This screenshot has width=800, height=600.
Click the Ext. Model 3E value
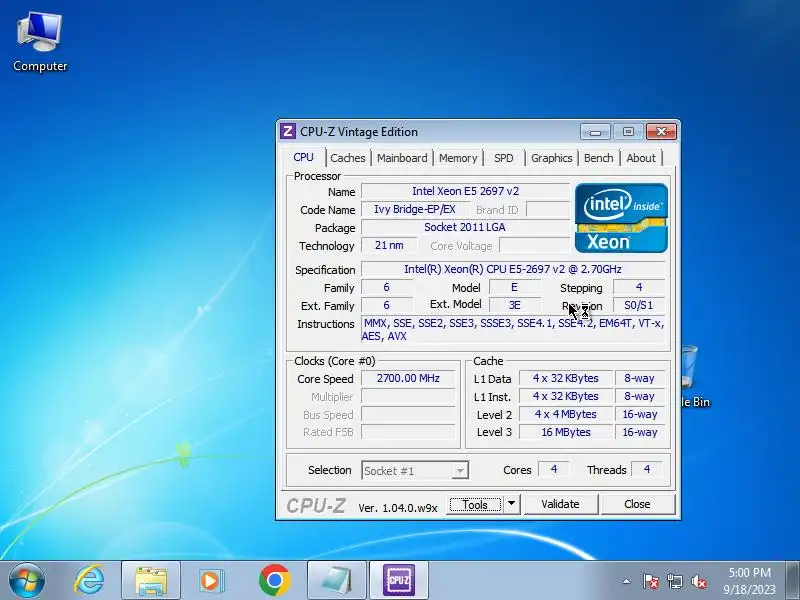tap(514, 305)
